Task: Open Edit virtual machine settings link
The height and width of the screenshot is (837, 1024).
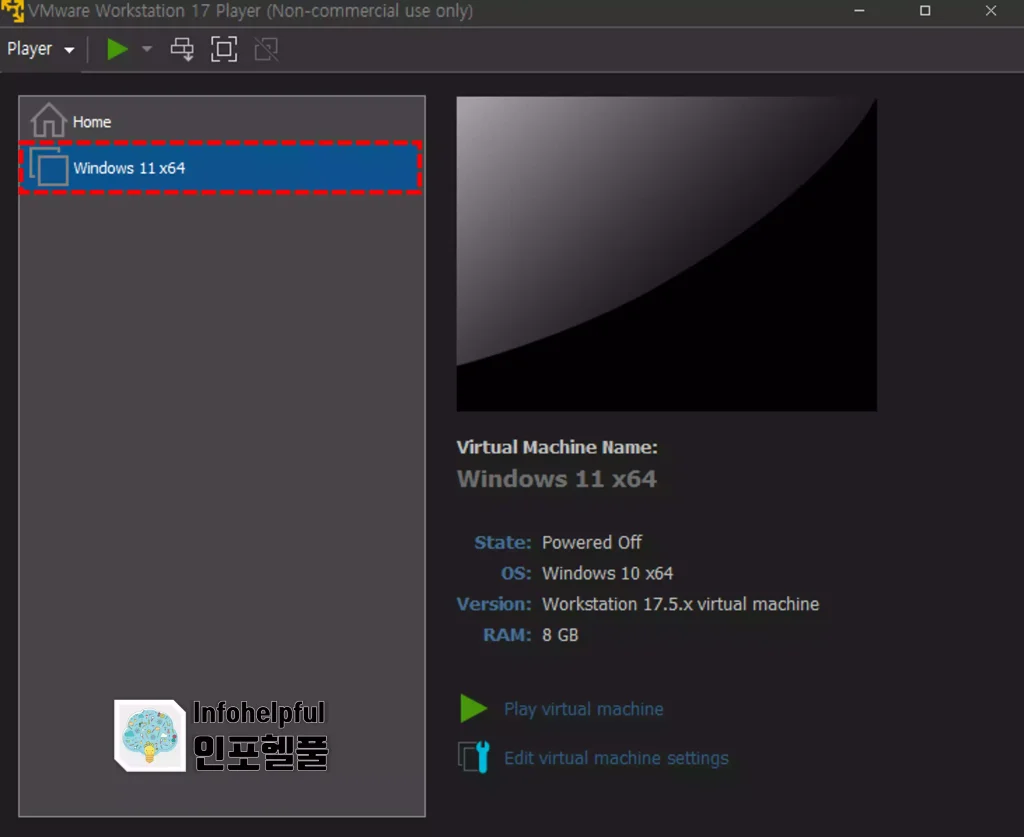Action: point(616,758)
